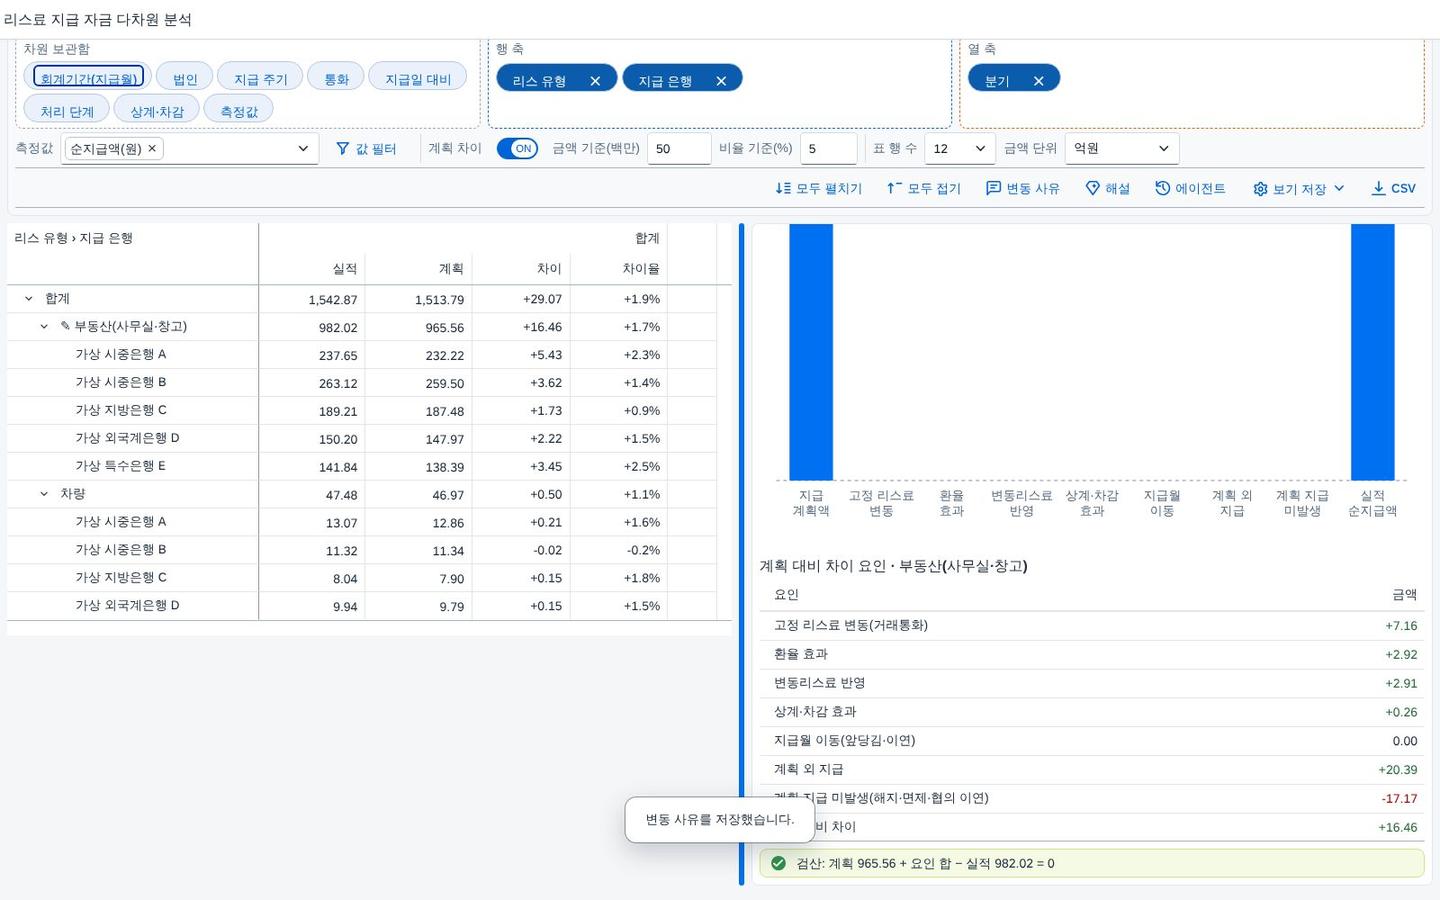Click the 가상 특수은행 E row label
The height and width of the screenshot is (900, 1440).
[x=121, y=466]
